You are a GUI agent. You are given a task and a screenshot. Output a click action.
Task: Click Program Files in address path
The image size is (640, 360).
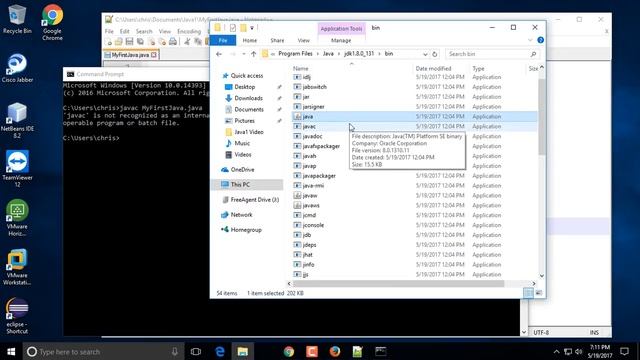(296, 54)
